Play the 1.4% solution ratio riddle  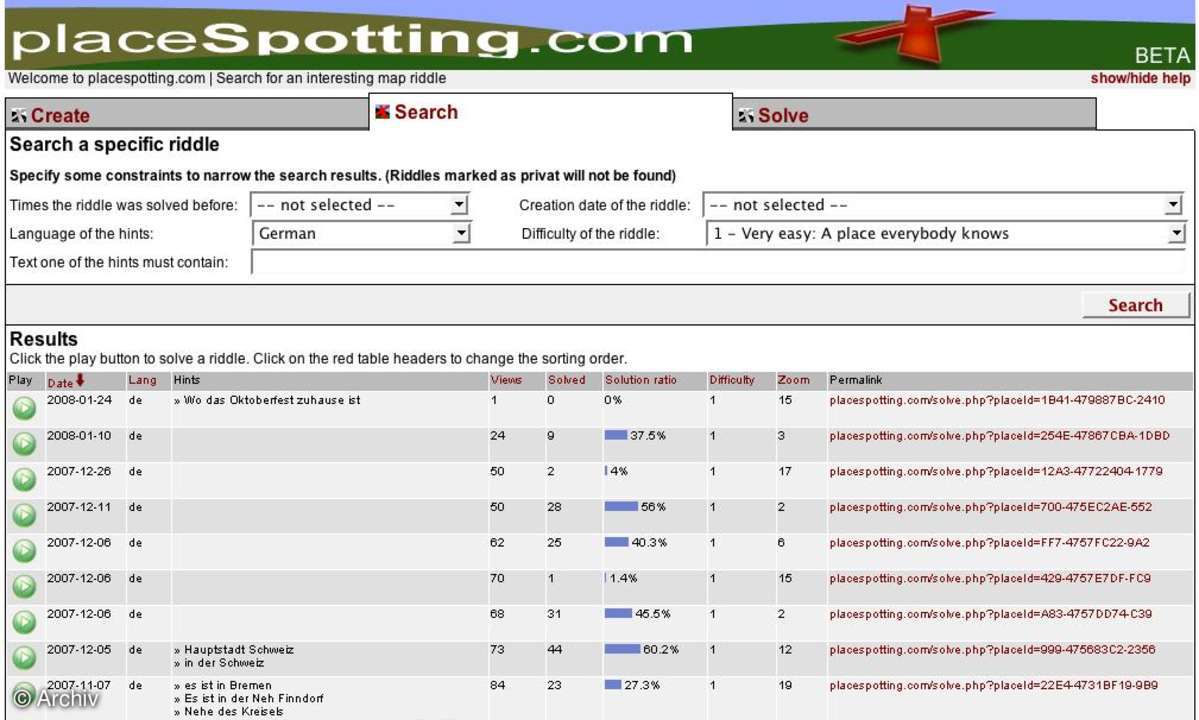tap(24, 586)
